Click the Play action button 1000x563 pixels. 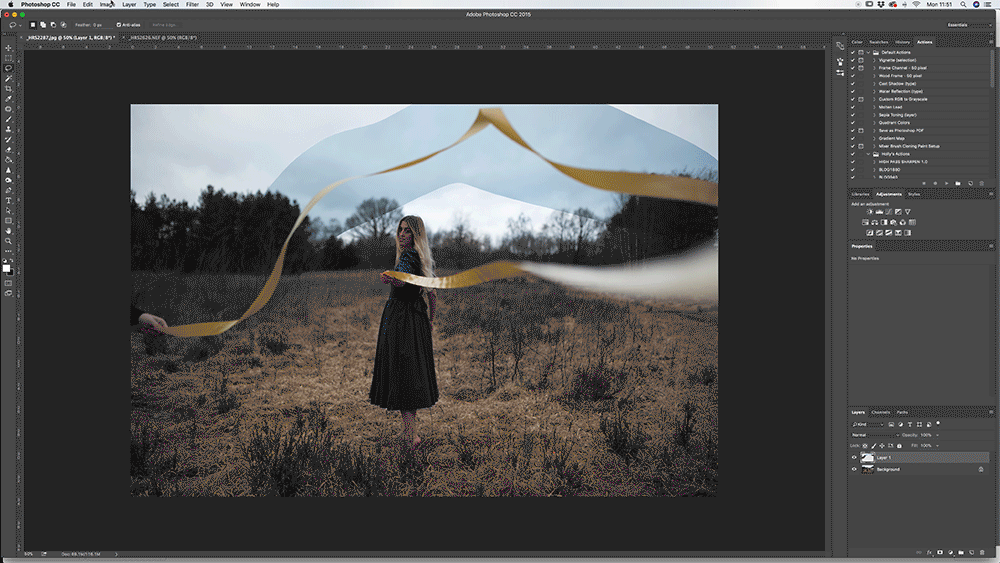tap(946, 184)
